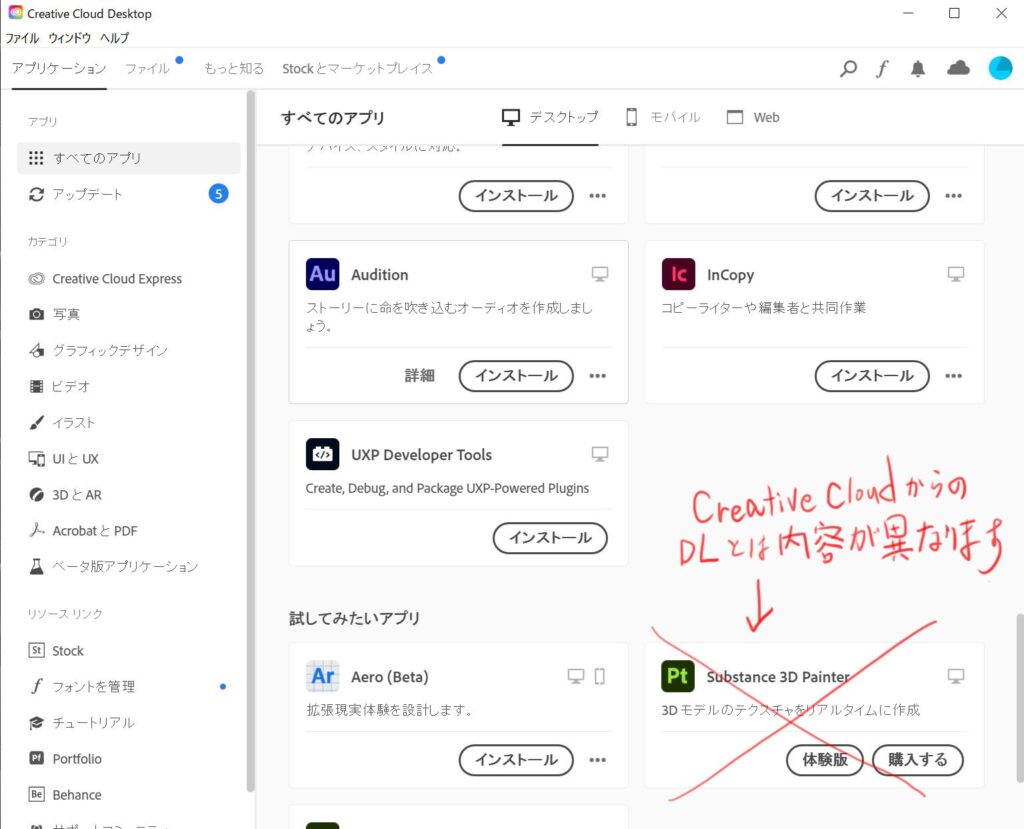Image resolution: width=1024 pixels, height=829 pixels.
Task: Open 詳細 for Audition
Action: (419, 376)
